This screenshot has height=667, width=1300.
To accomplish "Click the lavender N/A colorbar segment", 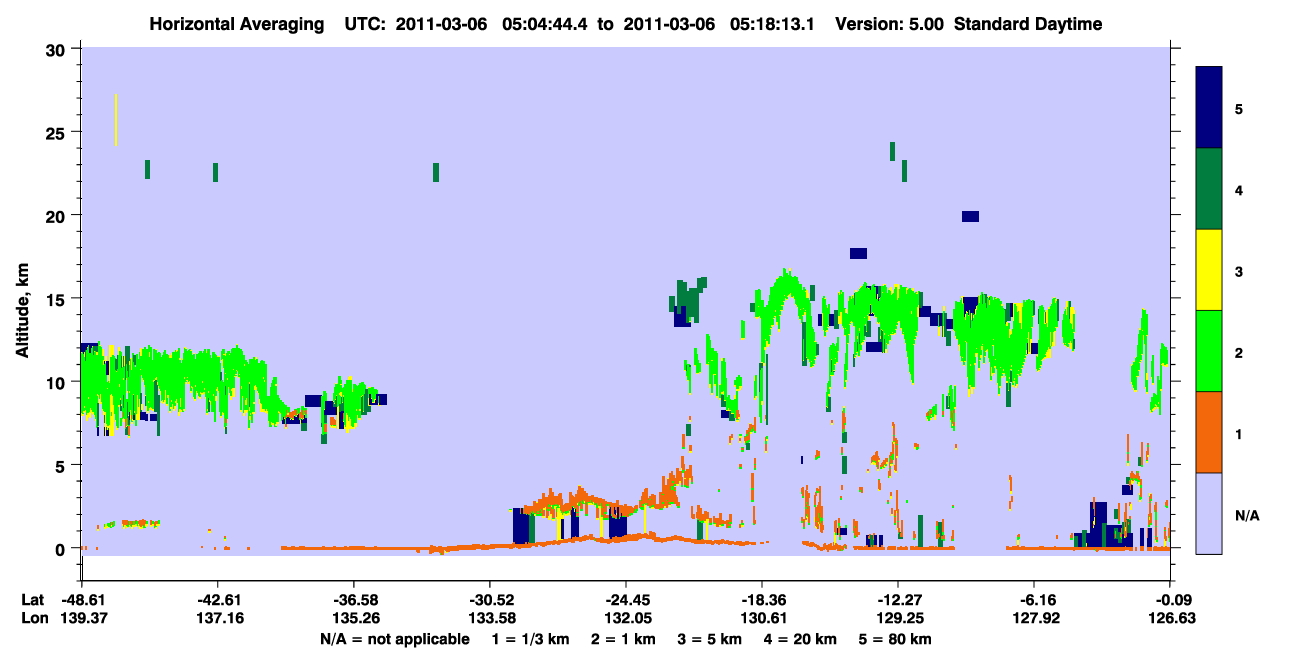I will 1209,513.
